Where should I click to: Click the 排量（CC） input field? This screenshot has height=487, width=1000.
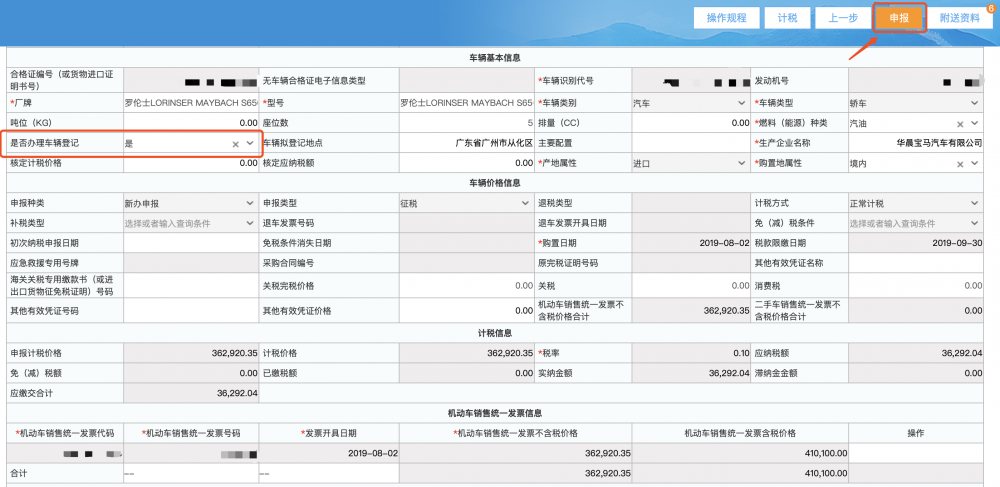click(690, 123)
